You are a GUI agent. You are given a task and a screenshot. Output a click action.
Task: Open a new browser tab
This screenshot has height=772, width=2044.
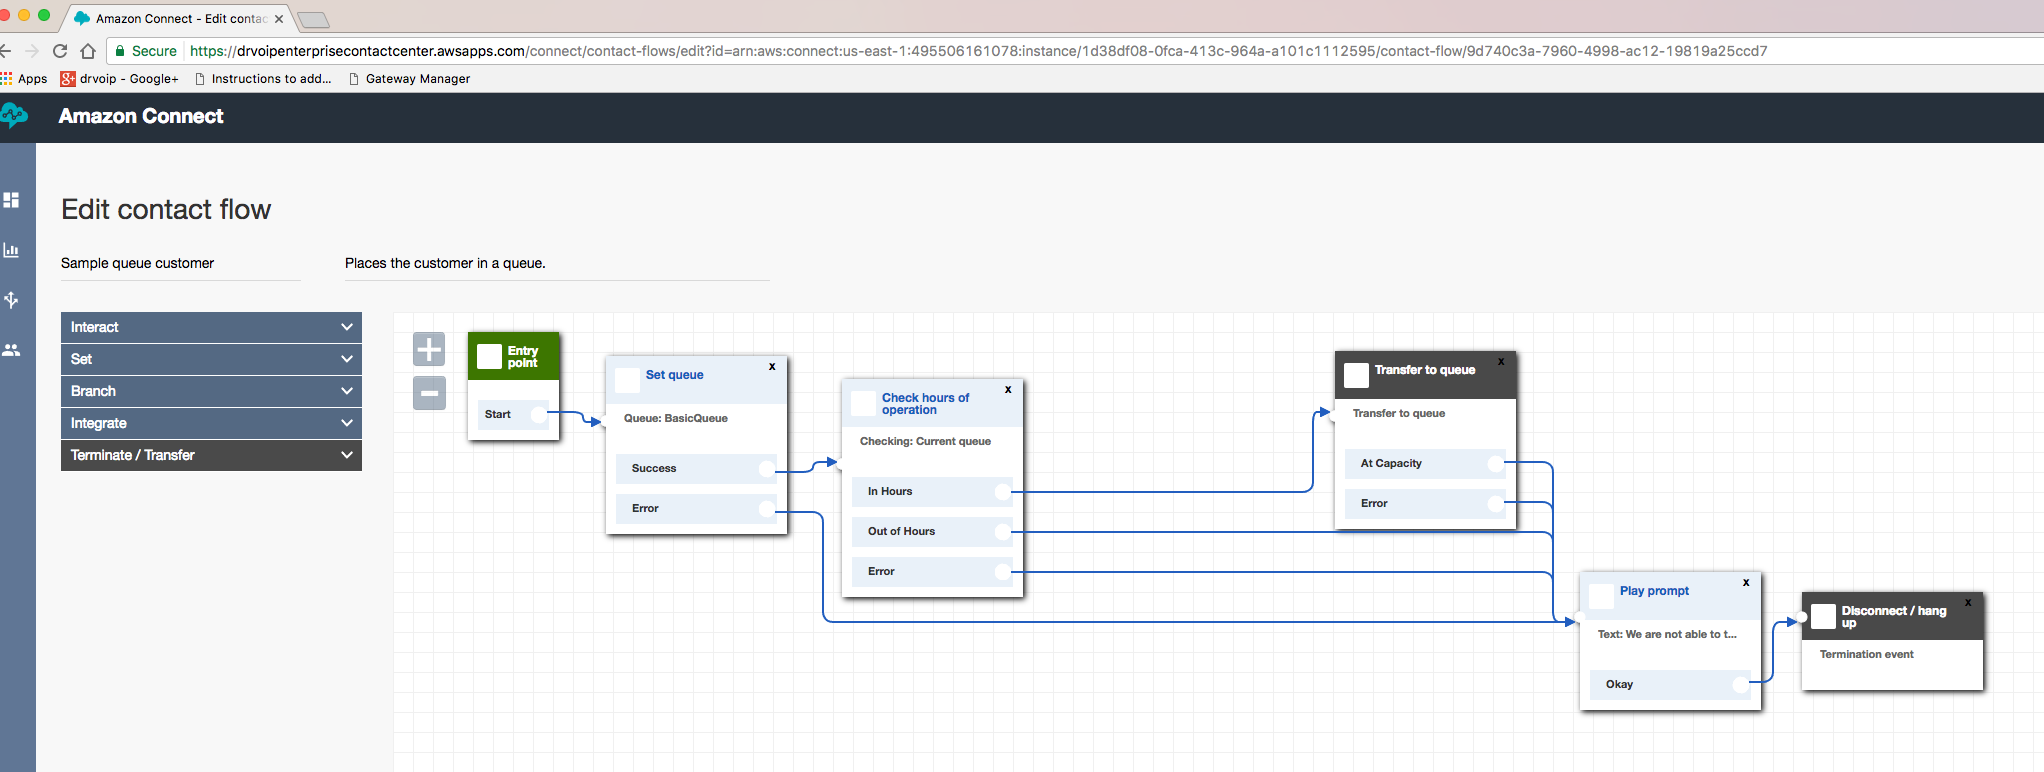pyautogui.click(x=313, y=20)
